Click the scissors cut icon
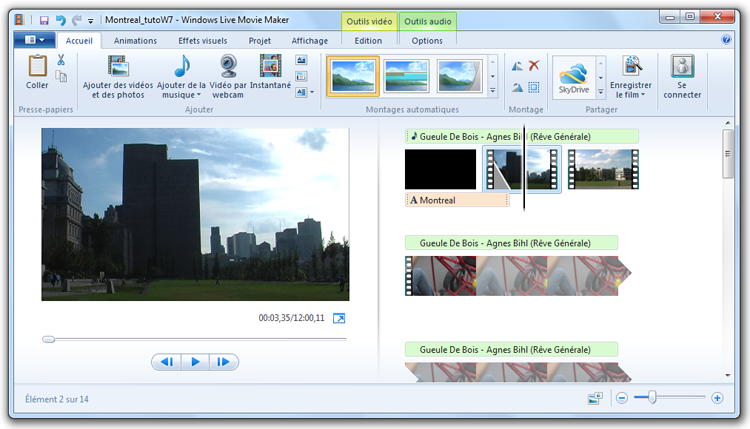 pos(61,59)
